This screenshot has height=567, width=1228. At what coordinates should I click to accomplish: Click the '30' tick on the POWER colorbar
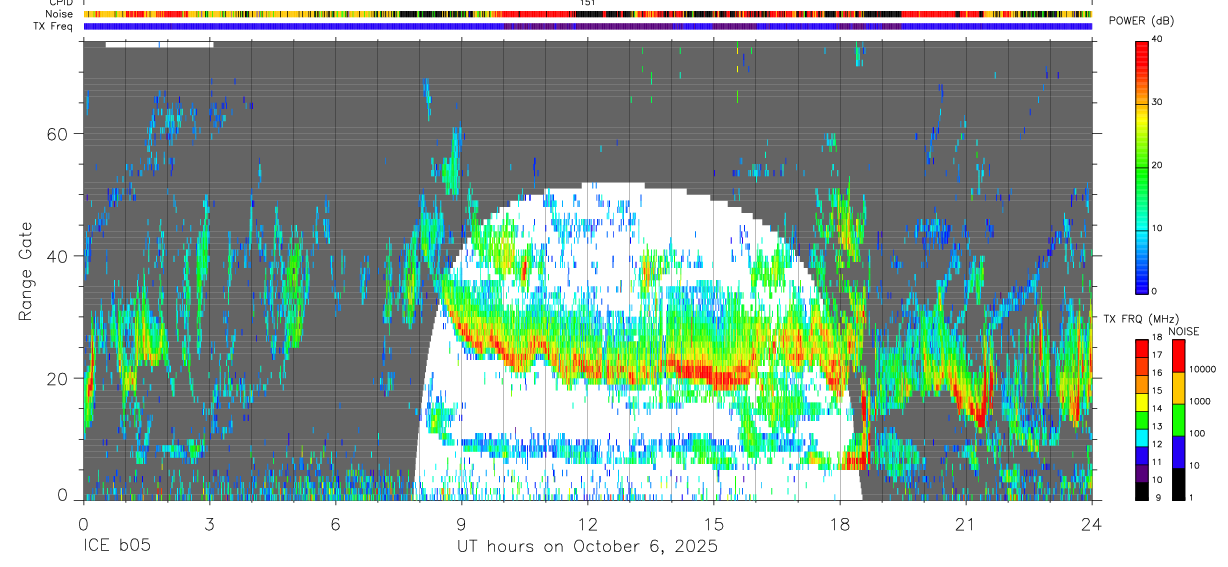pos(1157,102)
